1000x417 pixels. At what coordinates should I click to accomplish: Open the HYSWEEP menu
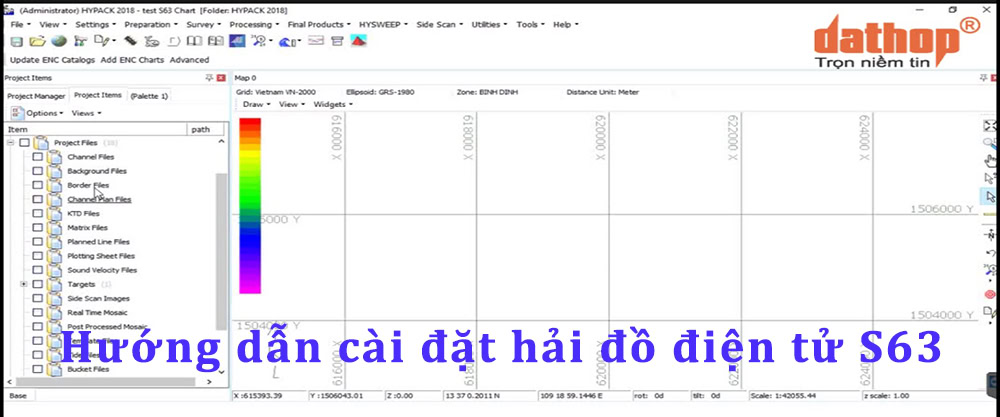tap(383, 24)
